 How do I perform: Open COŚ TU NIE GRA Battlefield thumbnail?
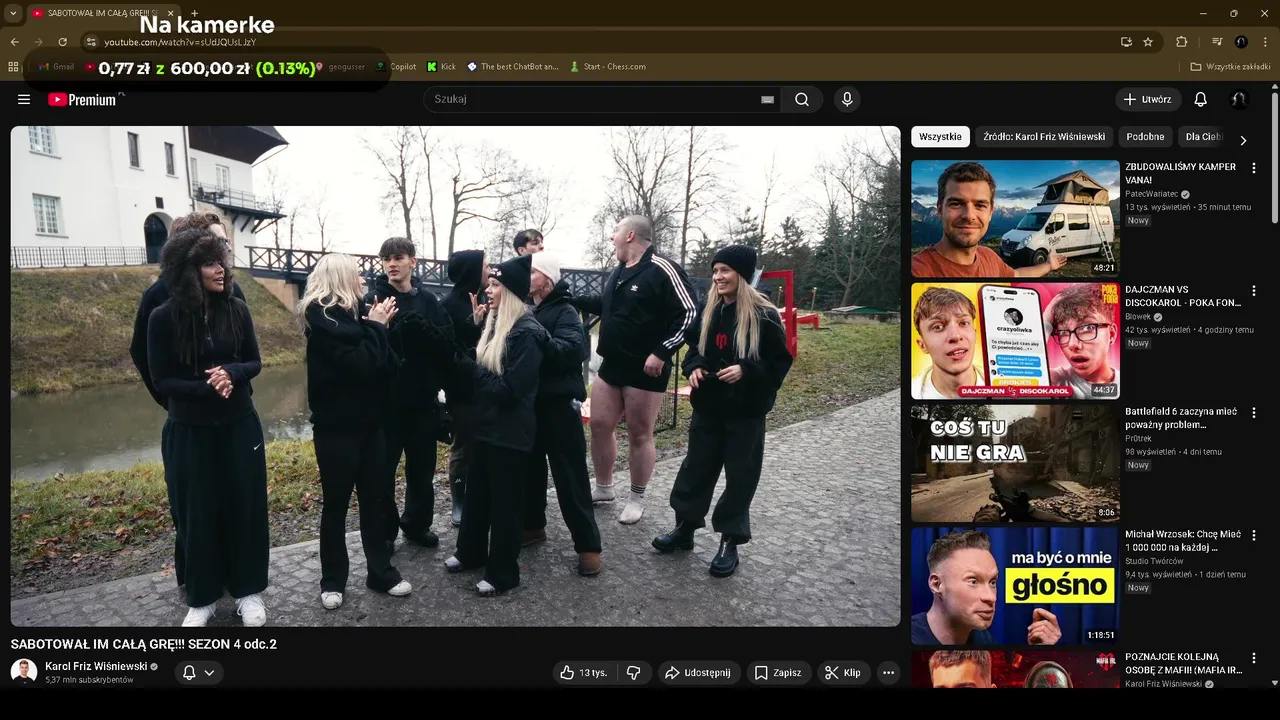pos(1015,463)
